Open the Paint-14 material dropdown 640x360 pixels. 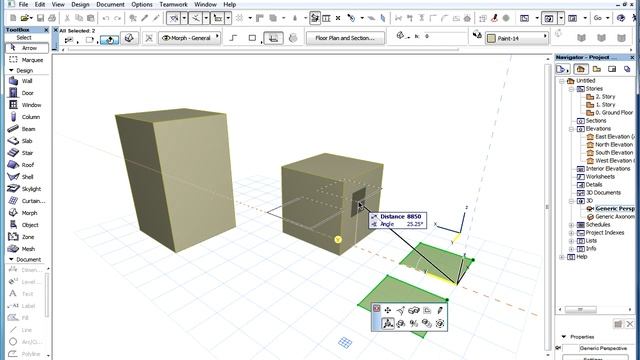click(x=516, y=38)
